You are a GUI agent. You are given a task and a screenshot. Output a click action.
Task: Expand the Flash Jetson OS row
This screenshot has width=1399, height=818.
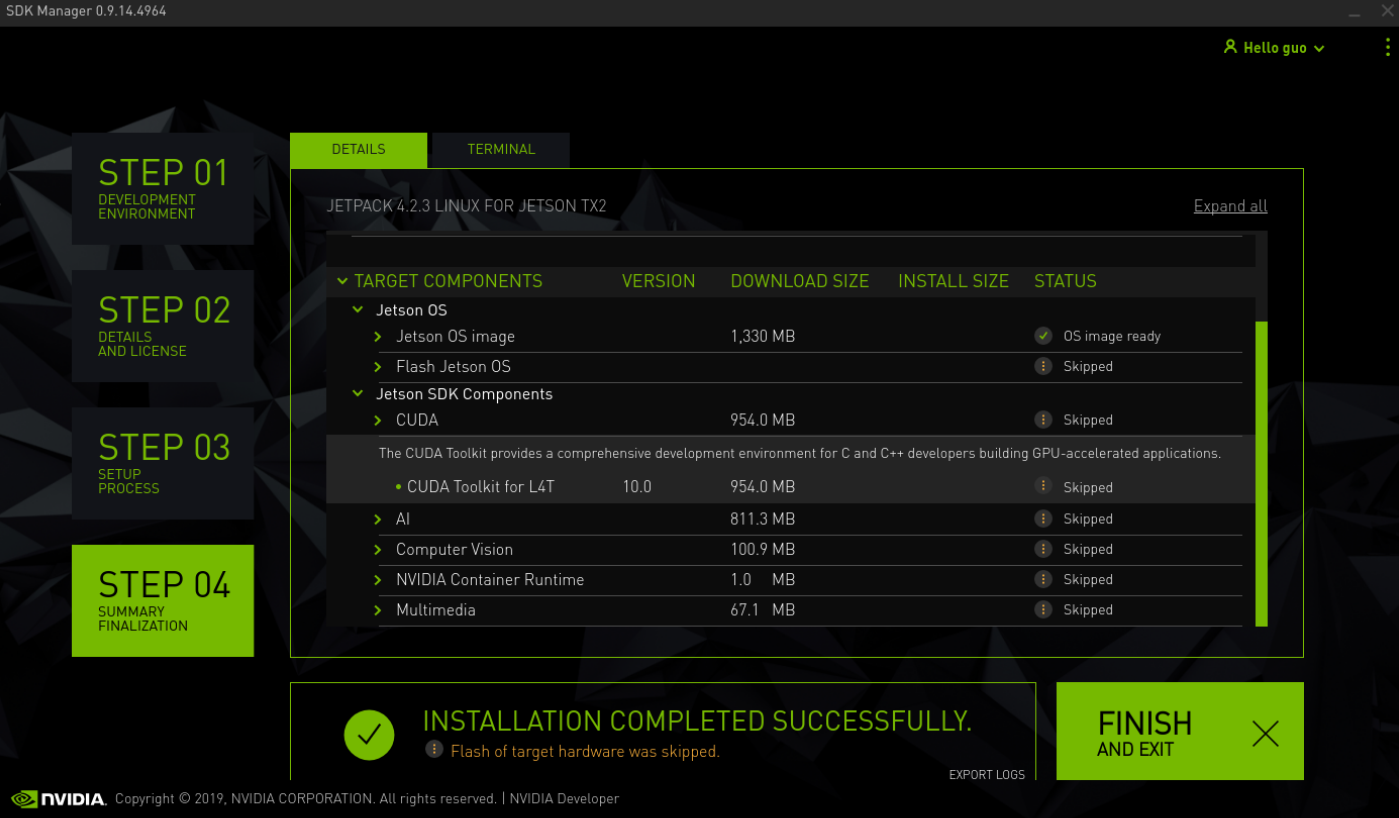pos(378,367)
